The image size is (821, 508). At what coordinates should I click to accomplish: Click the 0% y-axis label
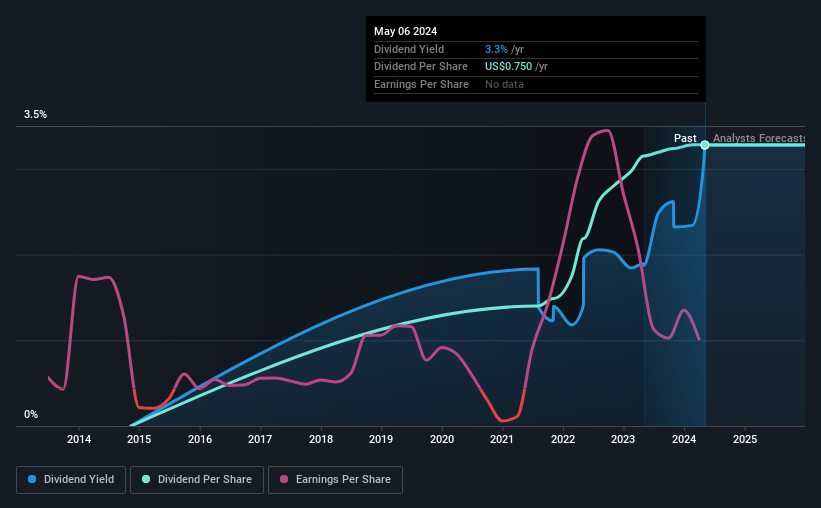click(31, 414)
